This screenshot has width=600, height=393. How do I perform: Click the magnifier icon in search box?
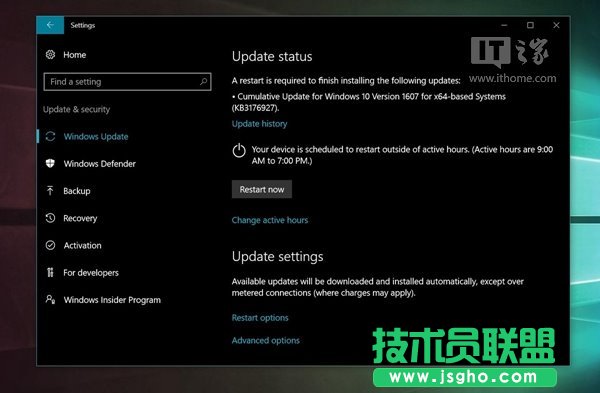coord(203,82)
